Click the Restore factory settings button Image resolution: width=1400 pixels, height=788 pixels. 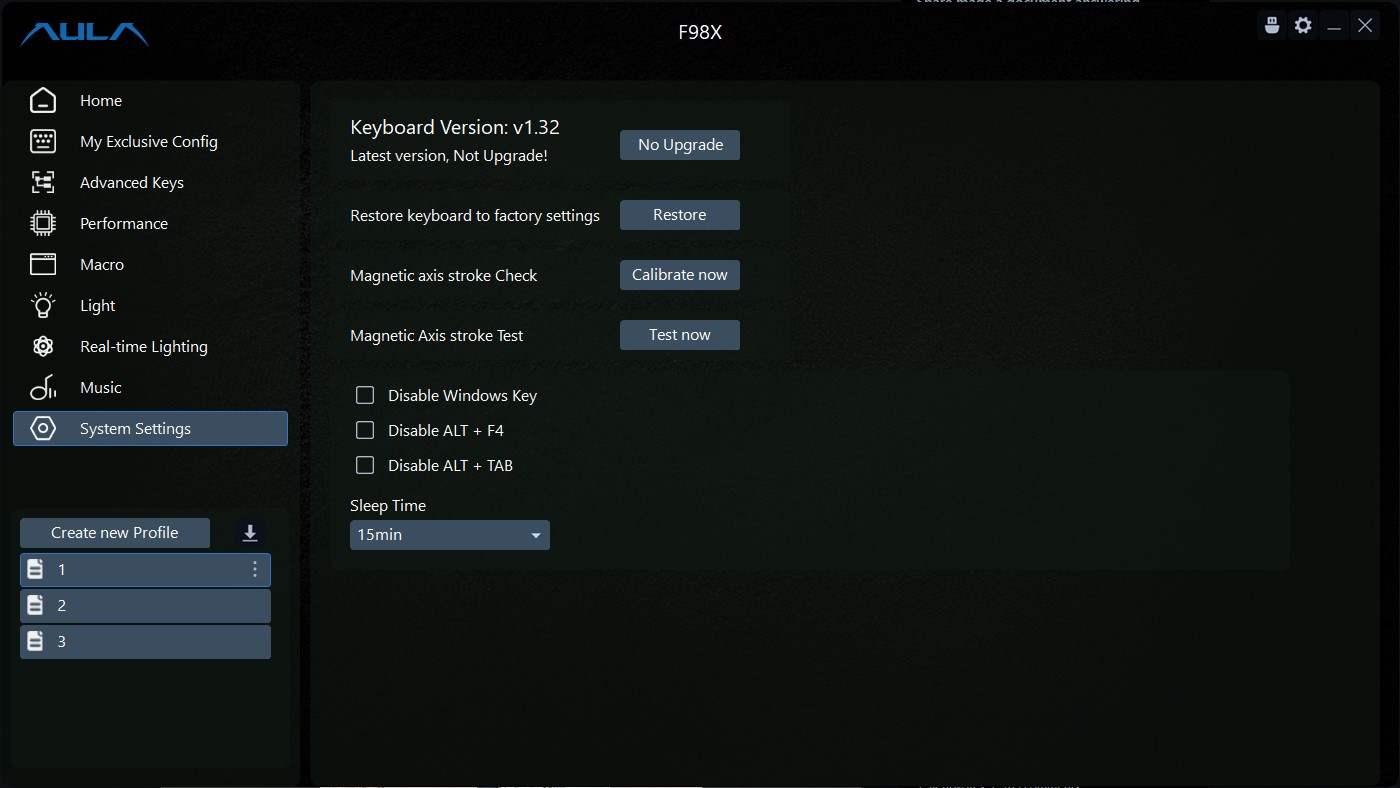click(x=680, y=215)
